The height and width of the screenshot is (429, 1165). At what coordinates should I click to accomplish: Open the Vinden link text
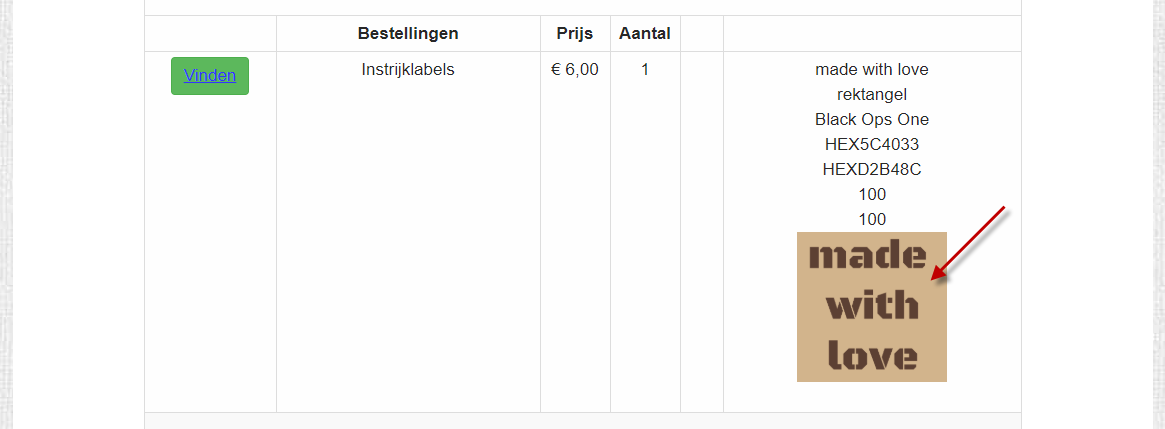pos(210,76)
